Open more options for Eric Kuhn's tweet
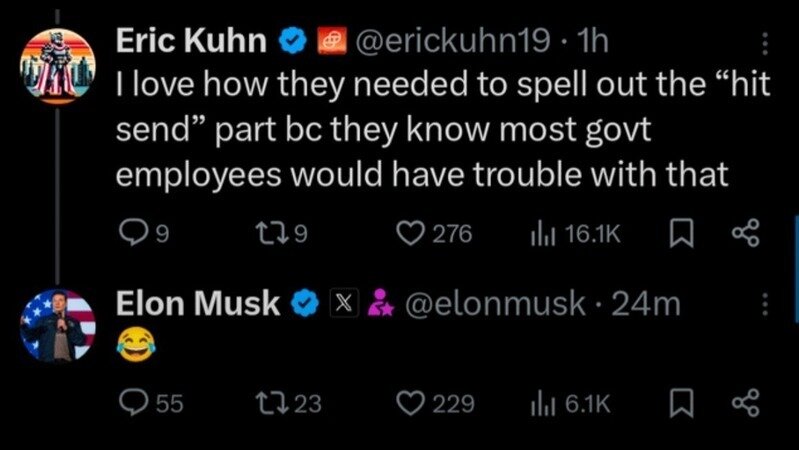 [765, 45]
